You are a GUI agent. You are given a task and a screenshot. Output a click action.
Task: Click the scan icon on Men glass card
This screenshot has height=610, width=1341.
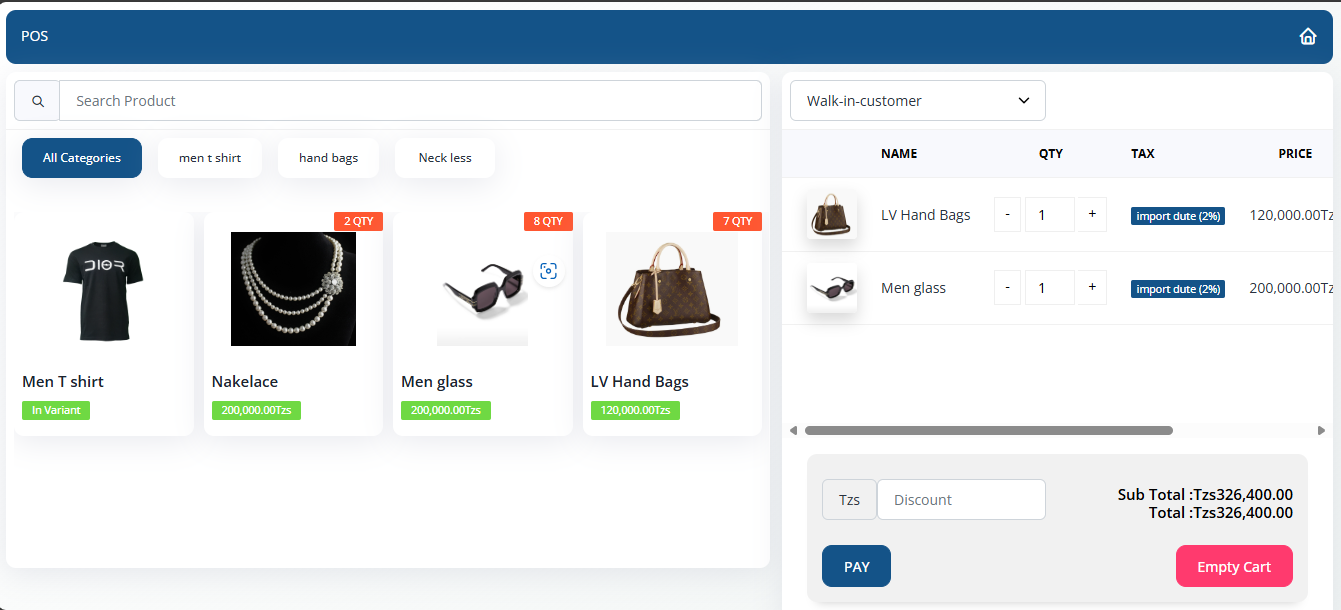547,271
